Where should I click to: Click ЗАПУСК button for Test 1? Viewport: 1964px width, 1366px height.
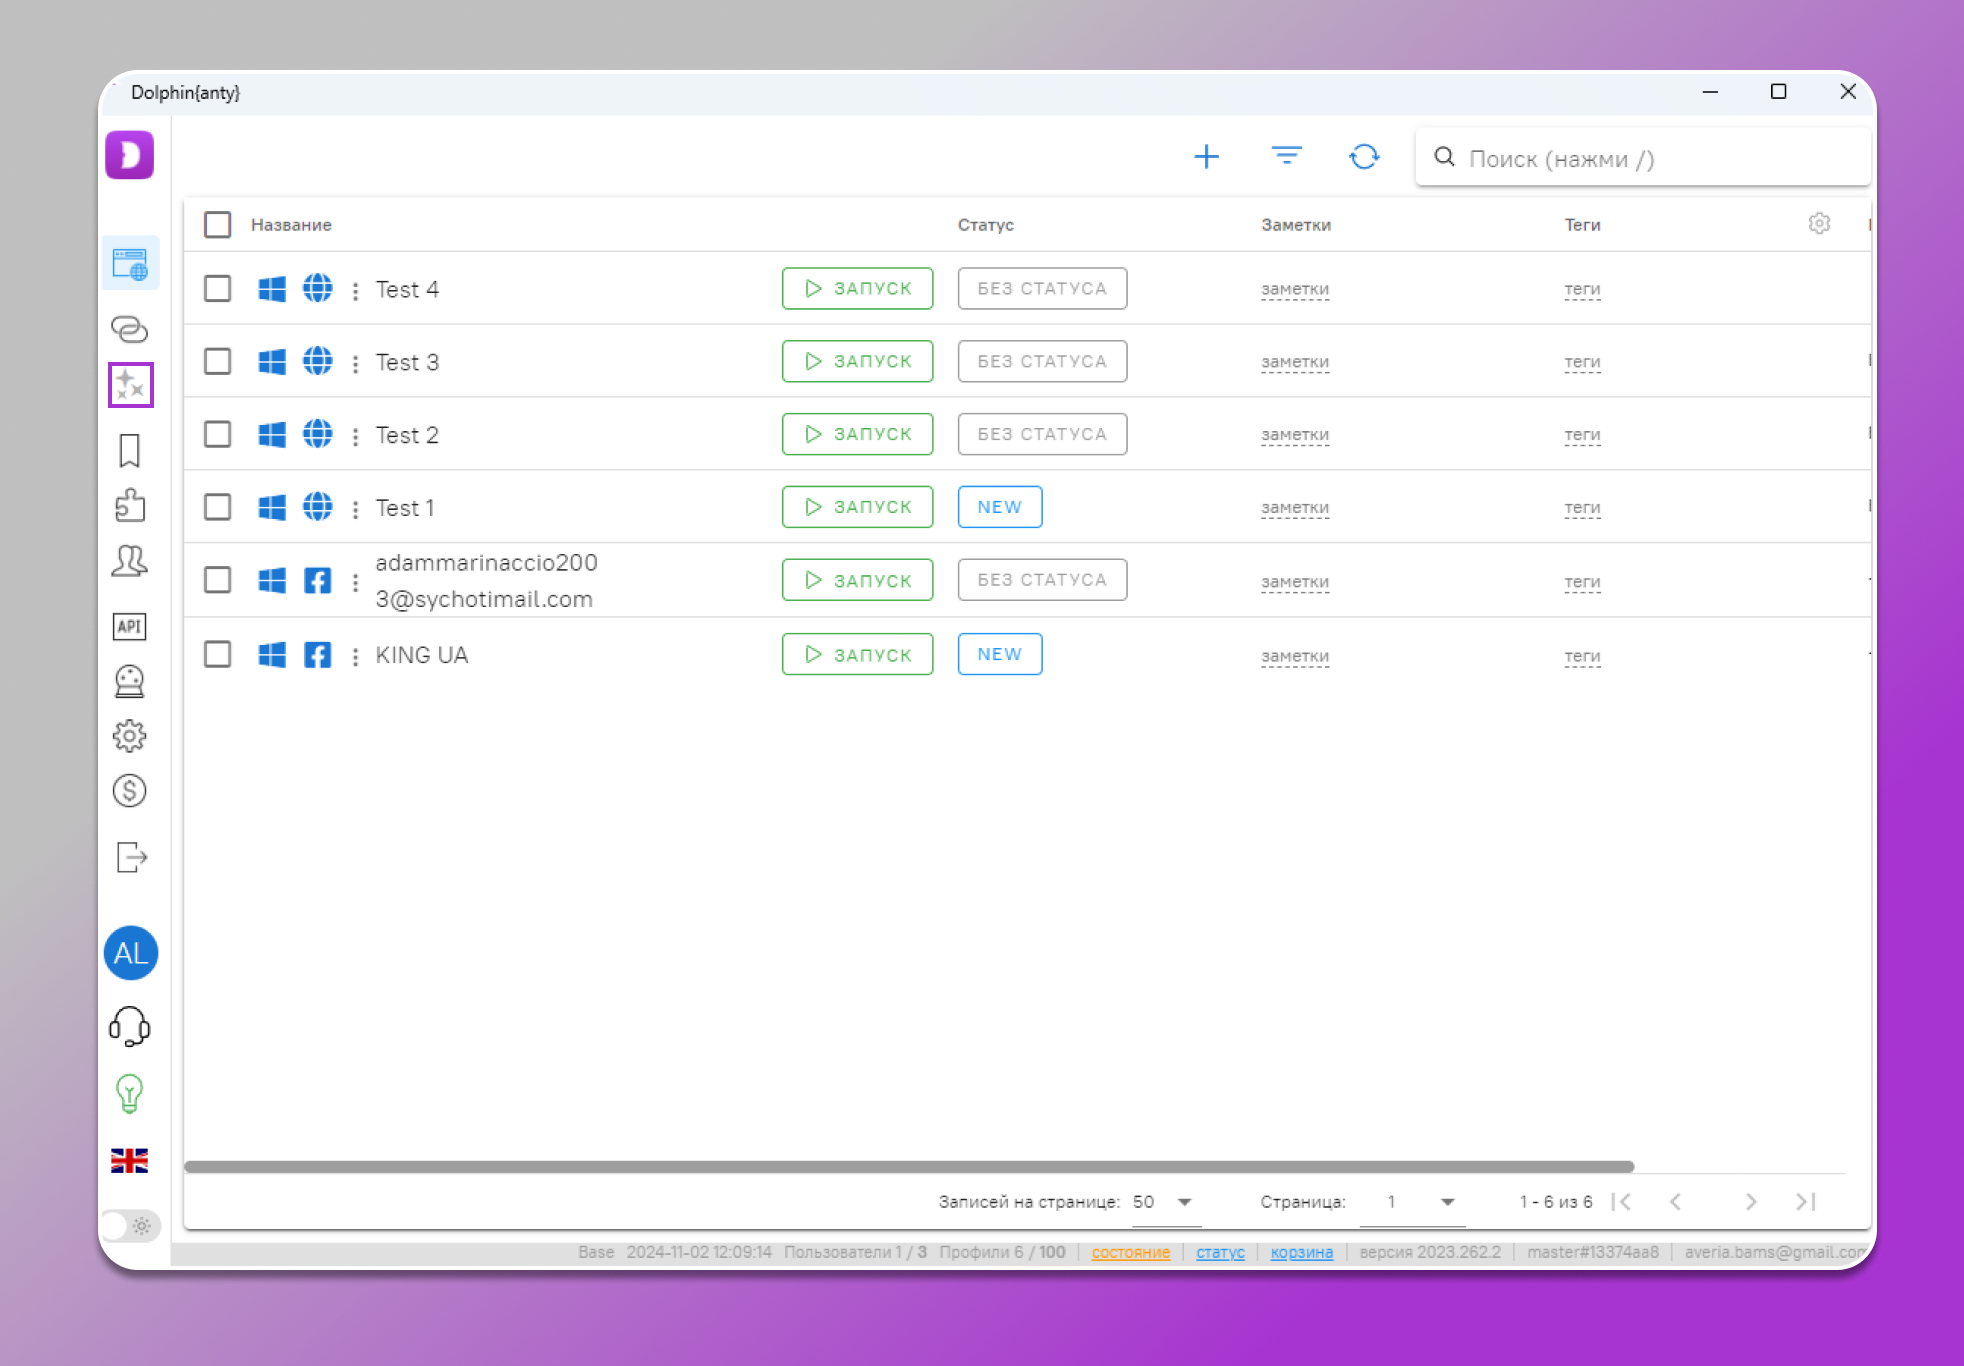pyautogui.click(x=857, y=507)
